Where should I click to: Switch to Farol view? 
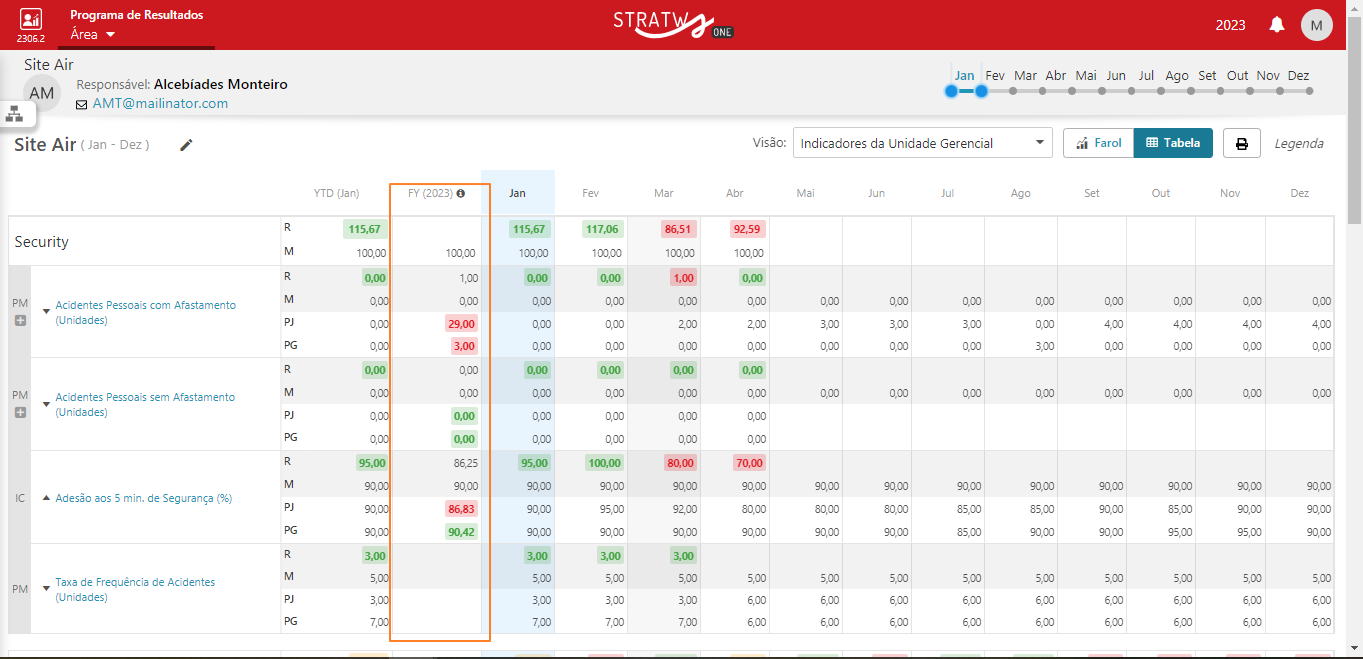[1098, 143]
